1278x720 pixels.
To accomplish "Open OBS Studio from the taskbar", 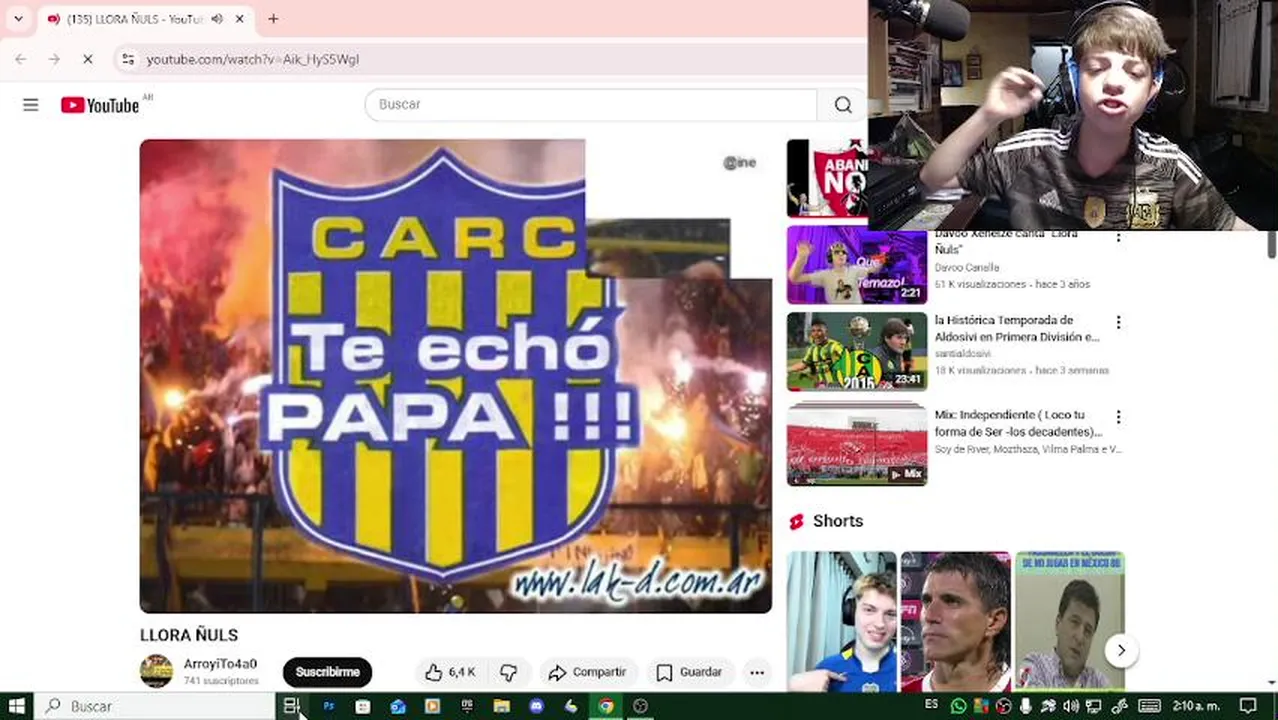I will pyautogui.click(x=640, y=706).
